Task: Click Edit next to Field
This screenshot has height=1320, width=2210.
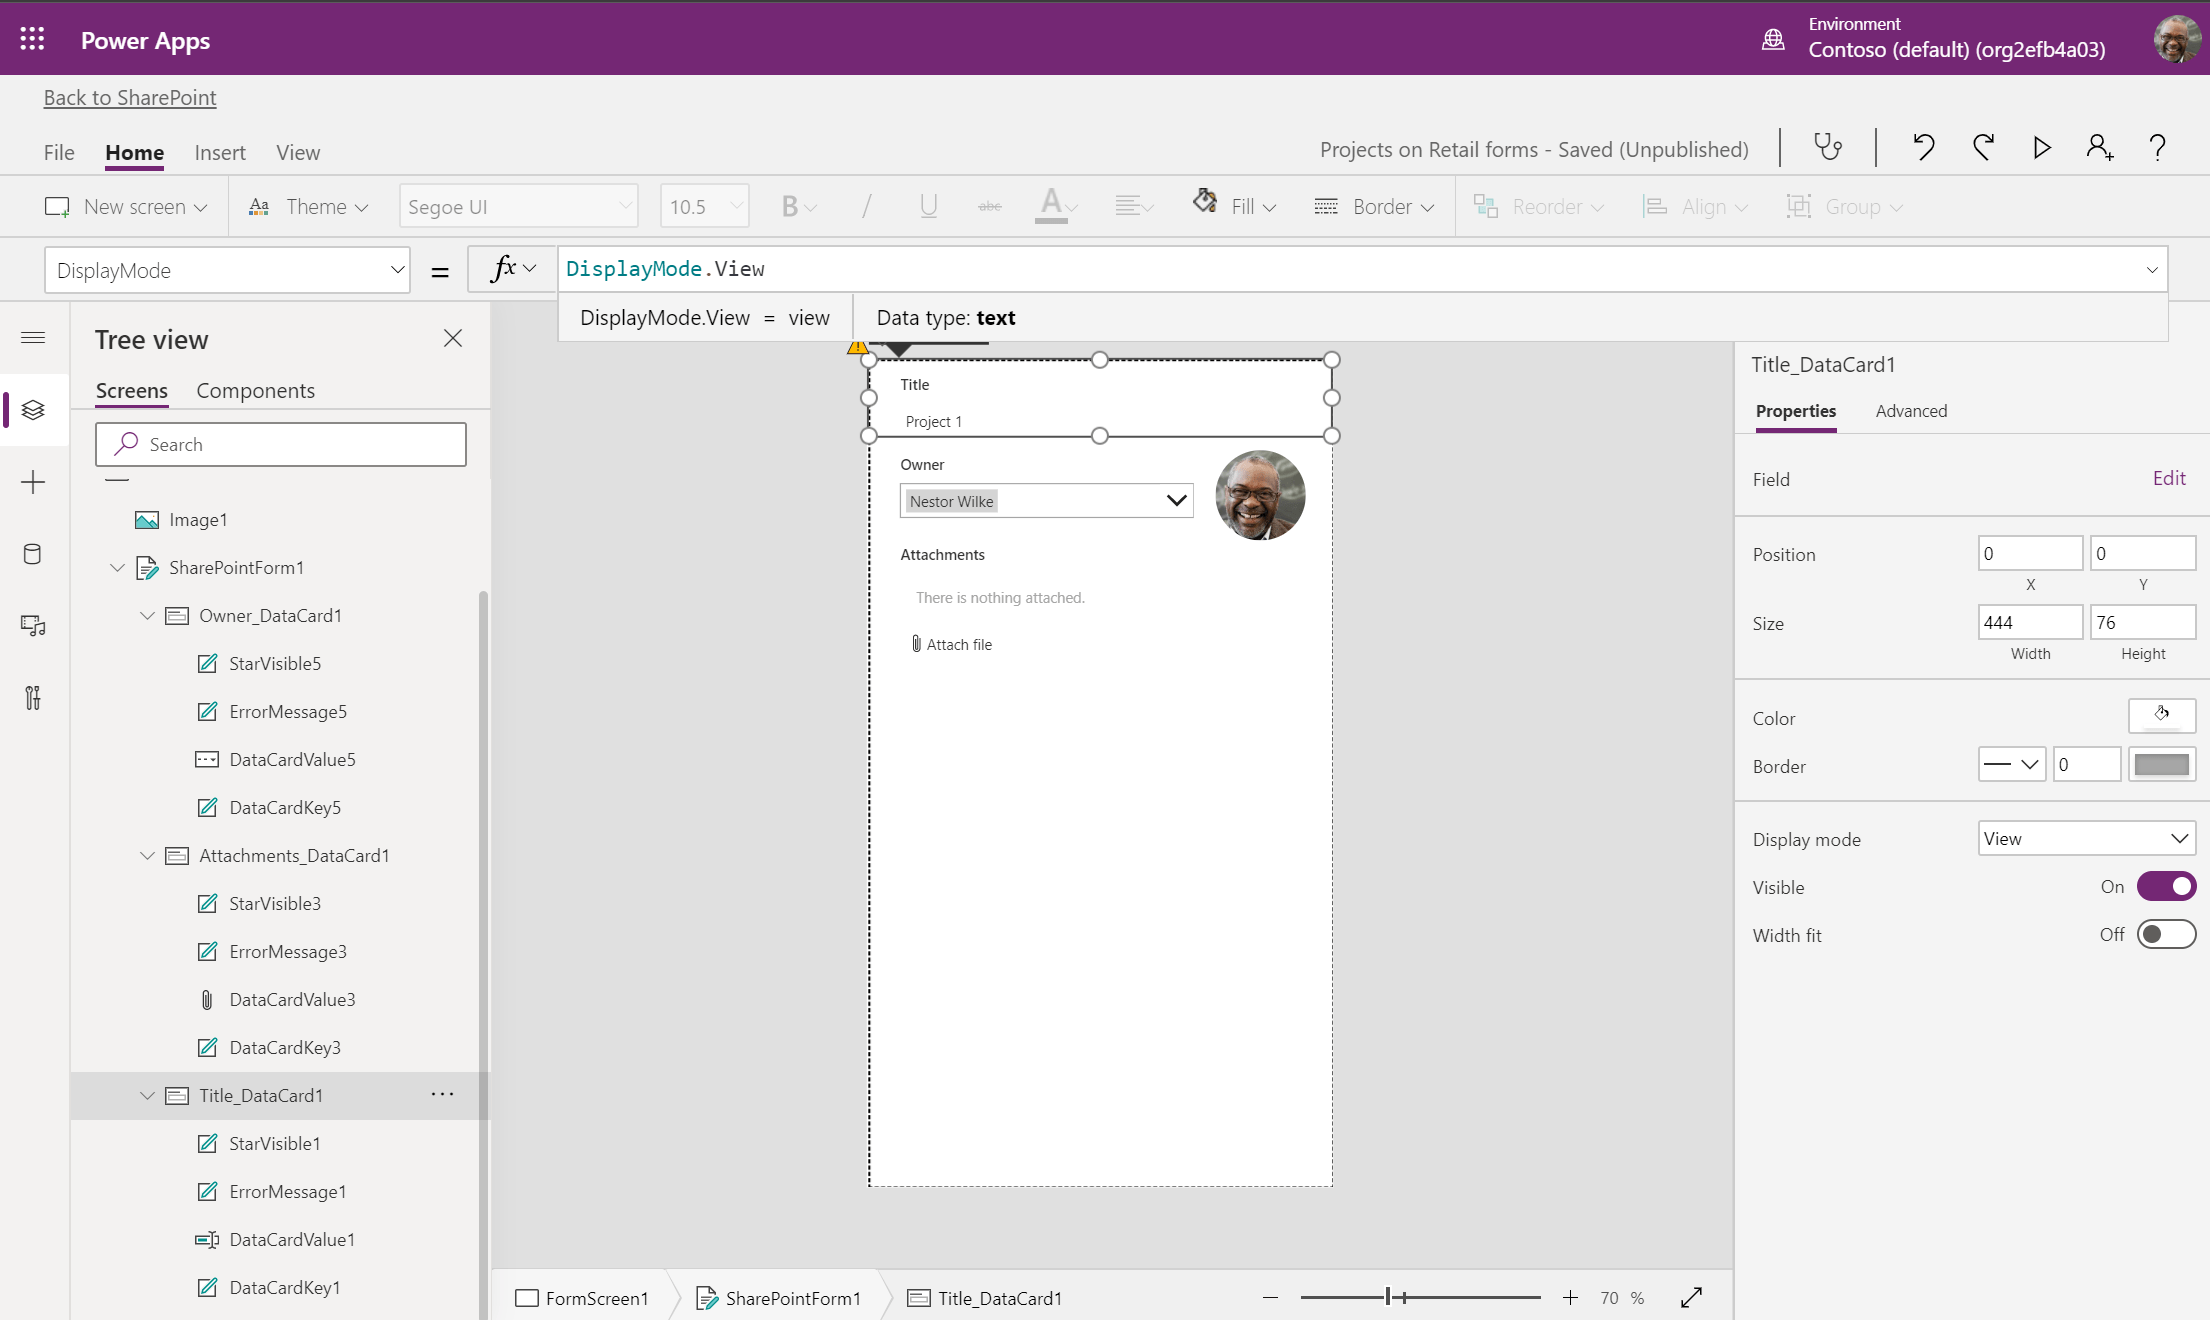Action: (x=2168, y=478)
